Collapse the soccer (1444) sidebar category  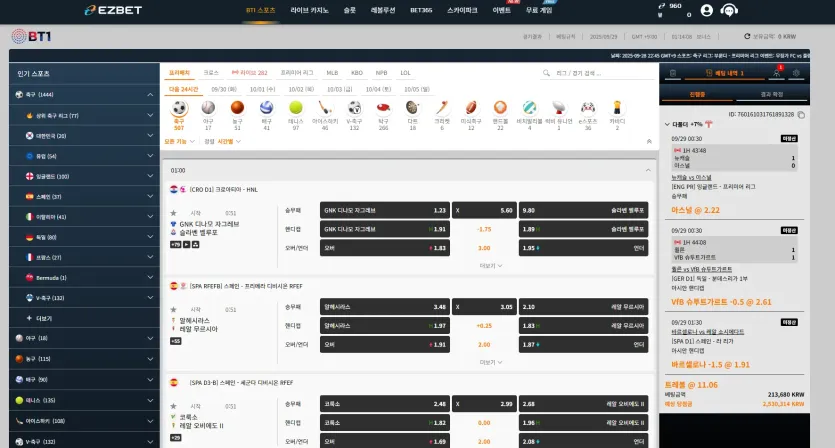tap(150, 95)
